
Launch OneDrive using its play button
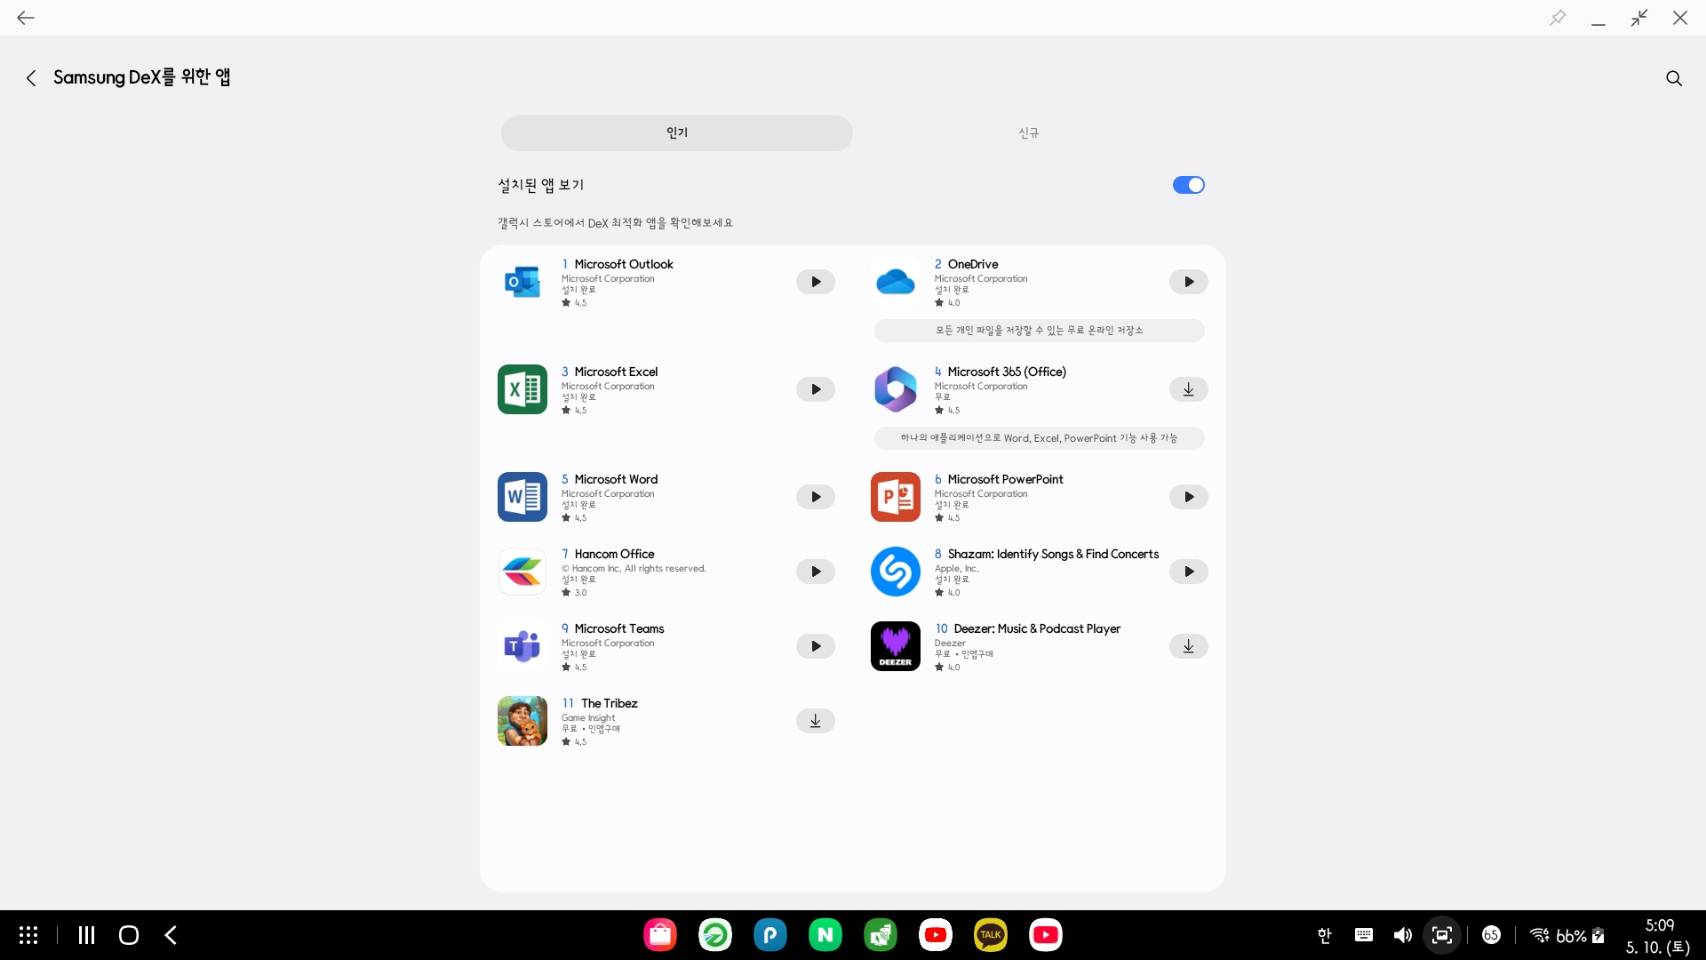click(1188, 282)
